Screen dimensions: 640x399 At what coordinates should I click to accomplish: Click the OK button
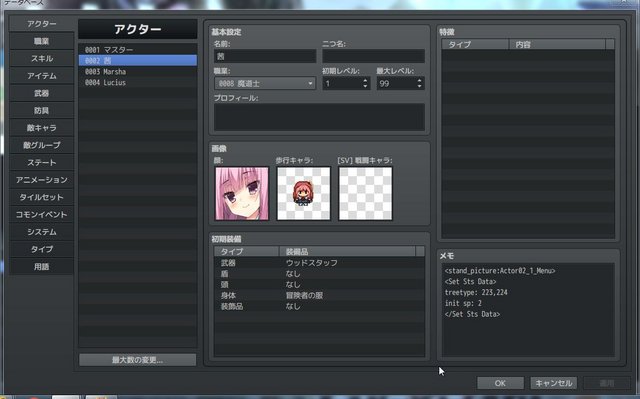500,383
